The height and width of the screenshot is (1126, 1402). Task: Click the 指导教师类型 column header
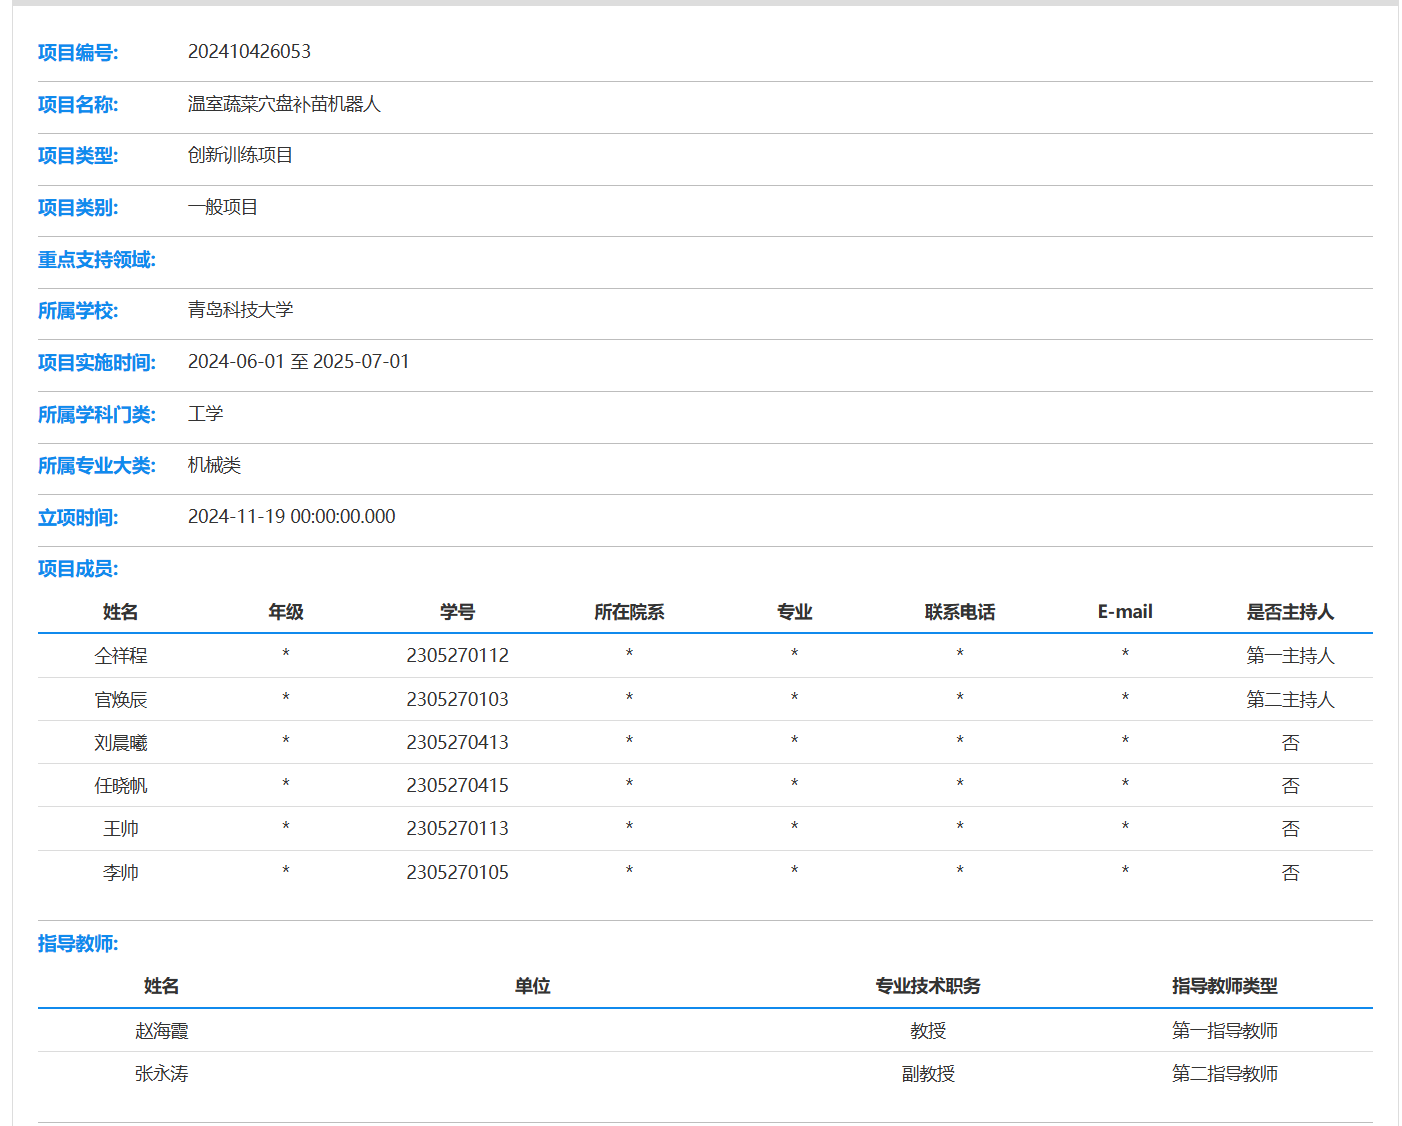(1224, 986)
